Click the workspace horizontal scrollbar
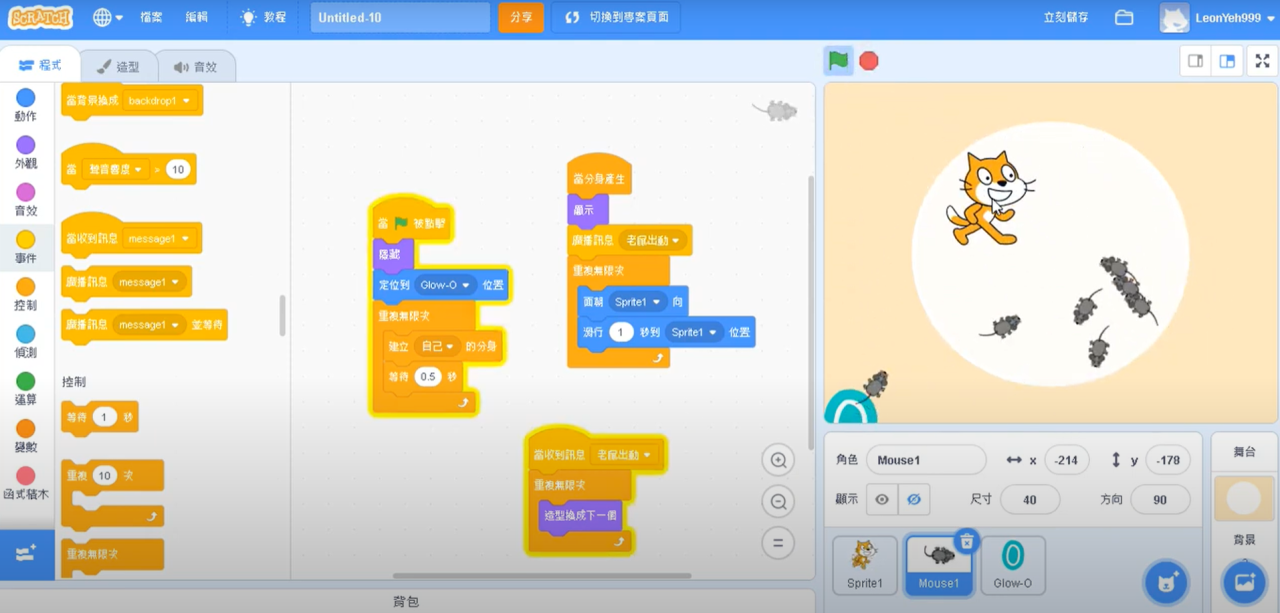This screenshot has height=613, width=1280. [541, 576]
